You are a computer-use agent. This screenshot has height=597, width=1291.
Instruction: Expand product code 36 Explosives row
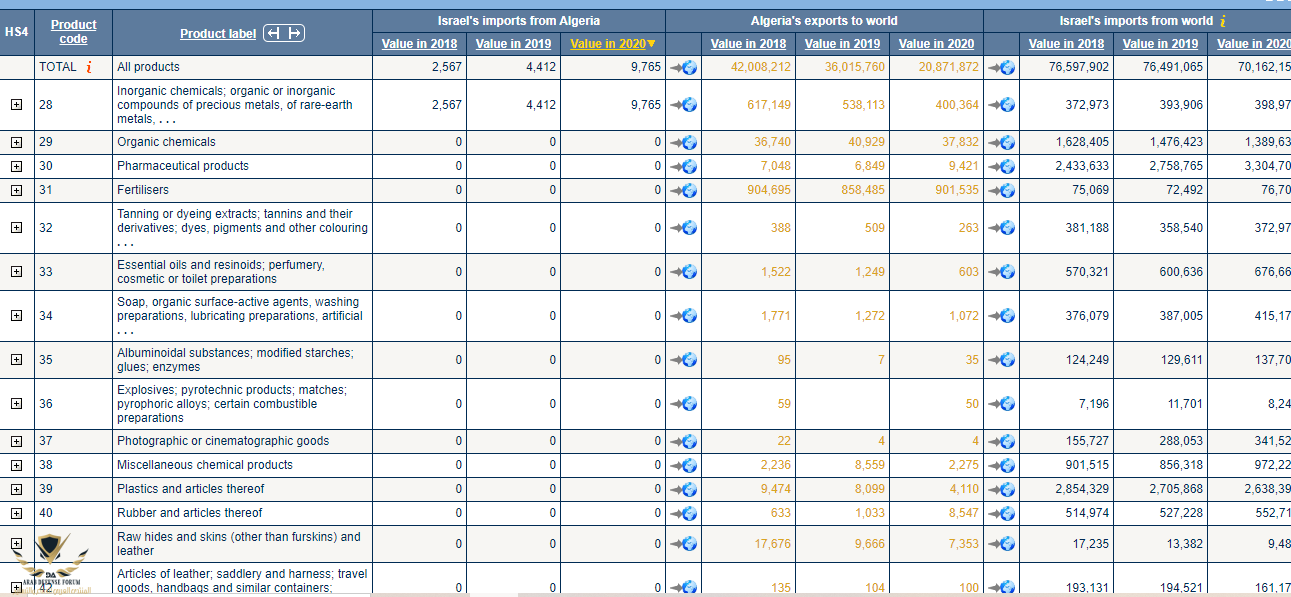pyautogui.click(x=16, y=404)
